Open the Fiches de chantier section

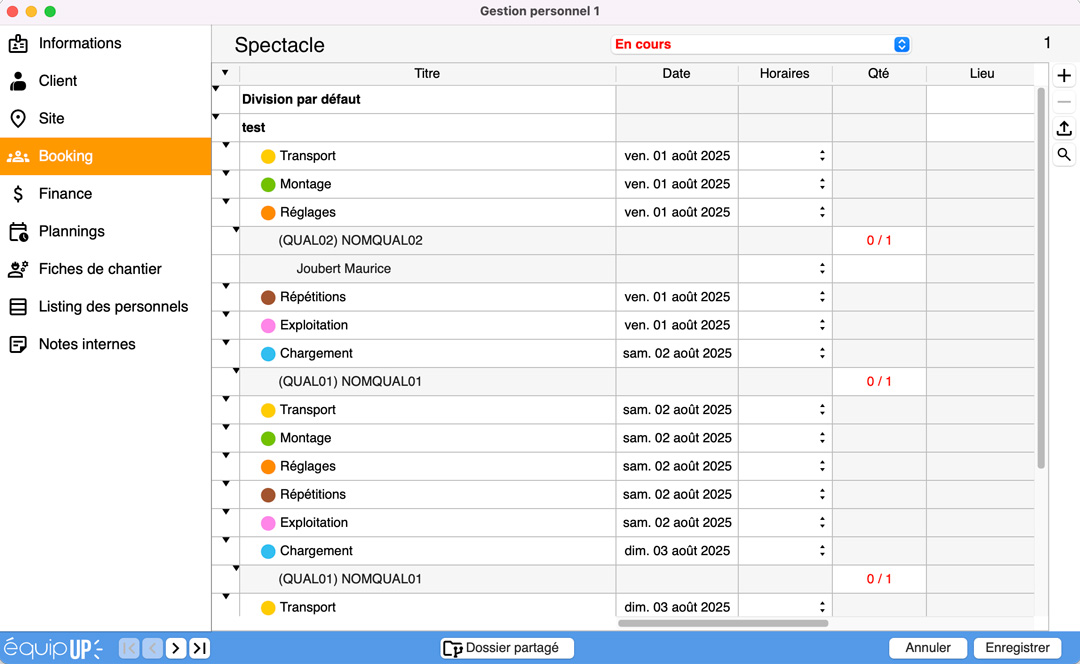[x=99, y=269]
